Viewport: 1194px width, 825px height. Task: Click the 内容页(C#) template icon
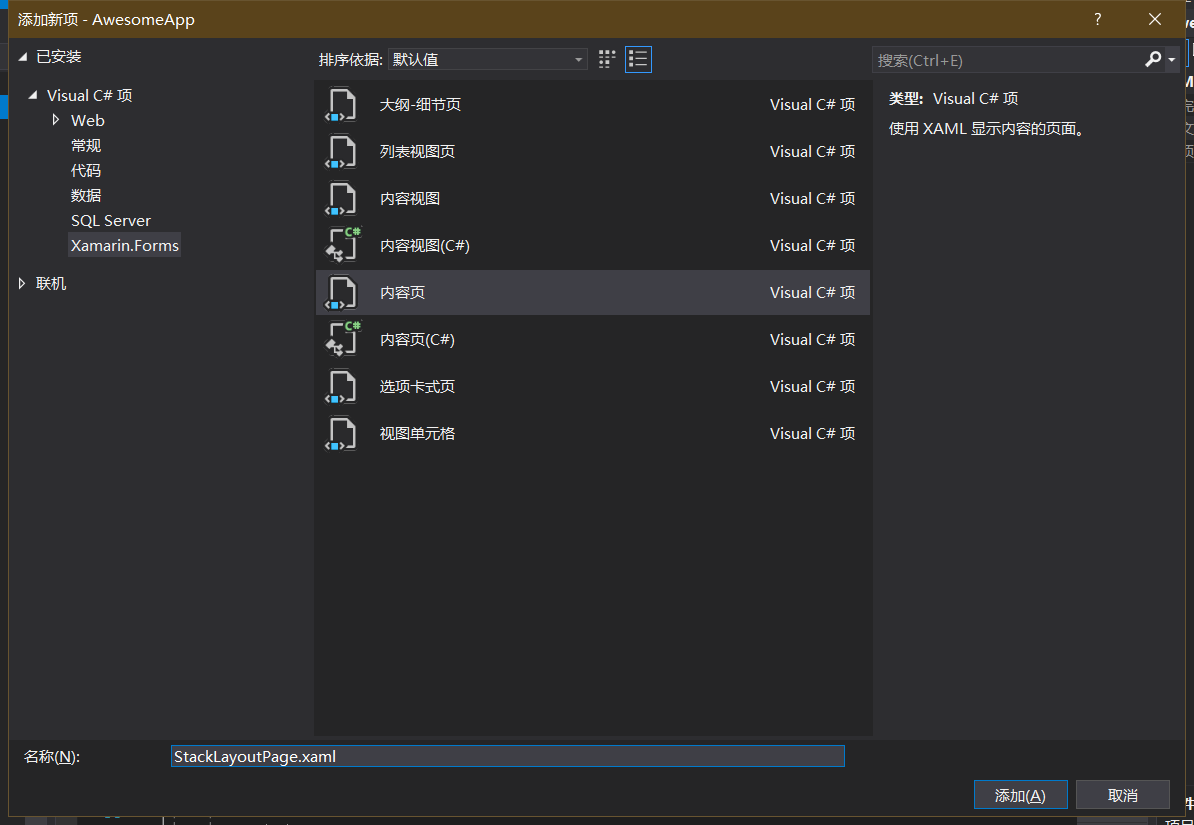[x=343, y=340]
